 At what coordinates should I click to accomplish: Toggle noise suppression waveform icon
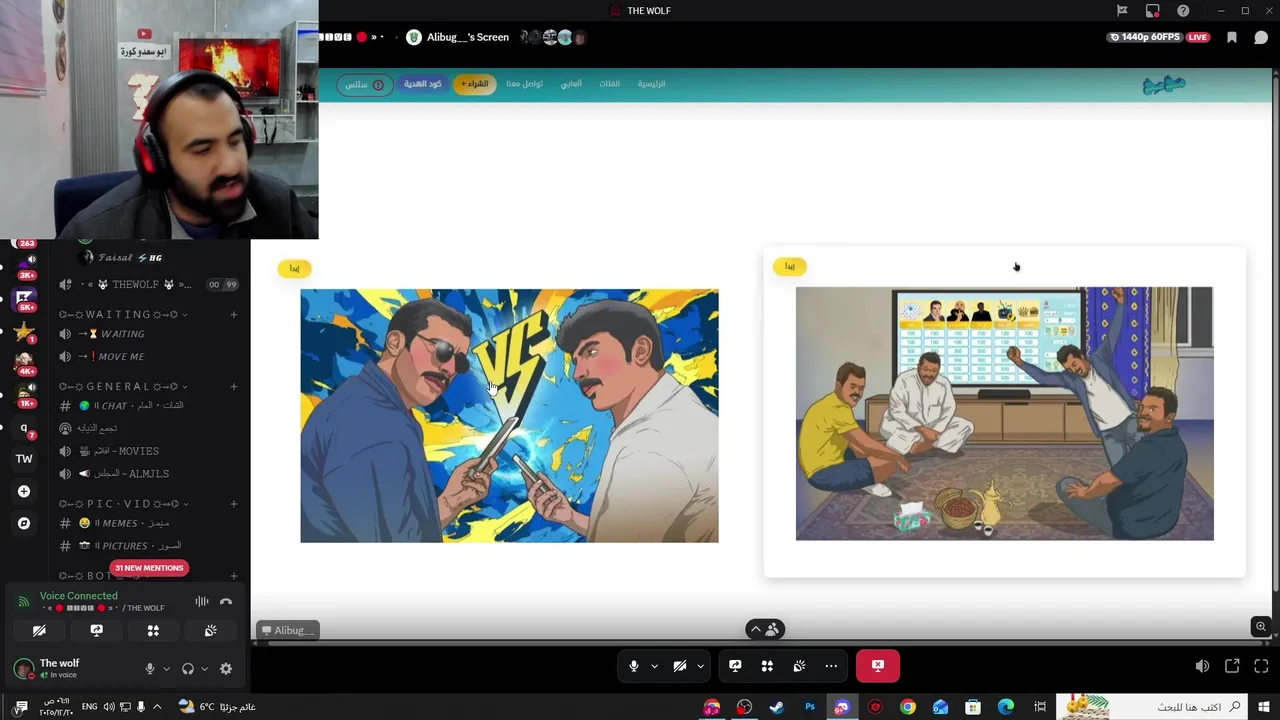[202, 602]
